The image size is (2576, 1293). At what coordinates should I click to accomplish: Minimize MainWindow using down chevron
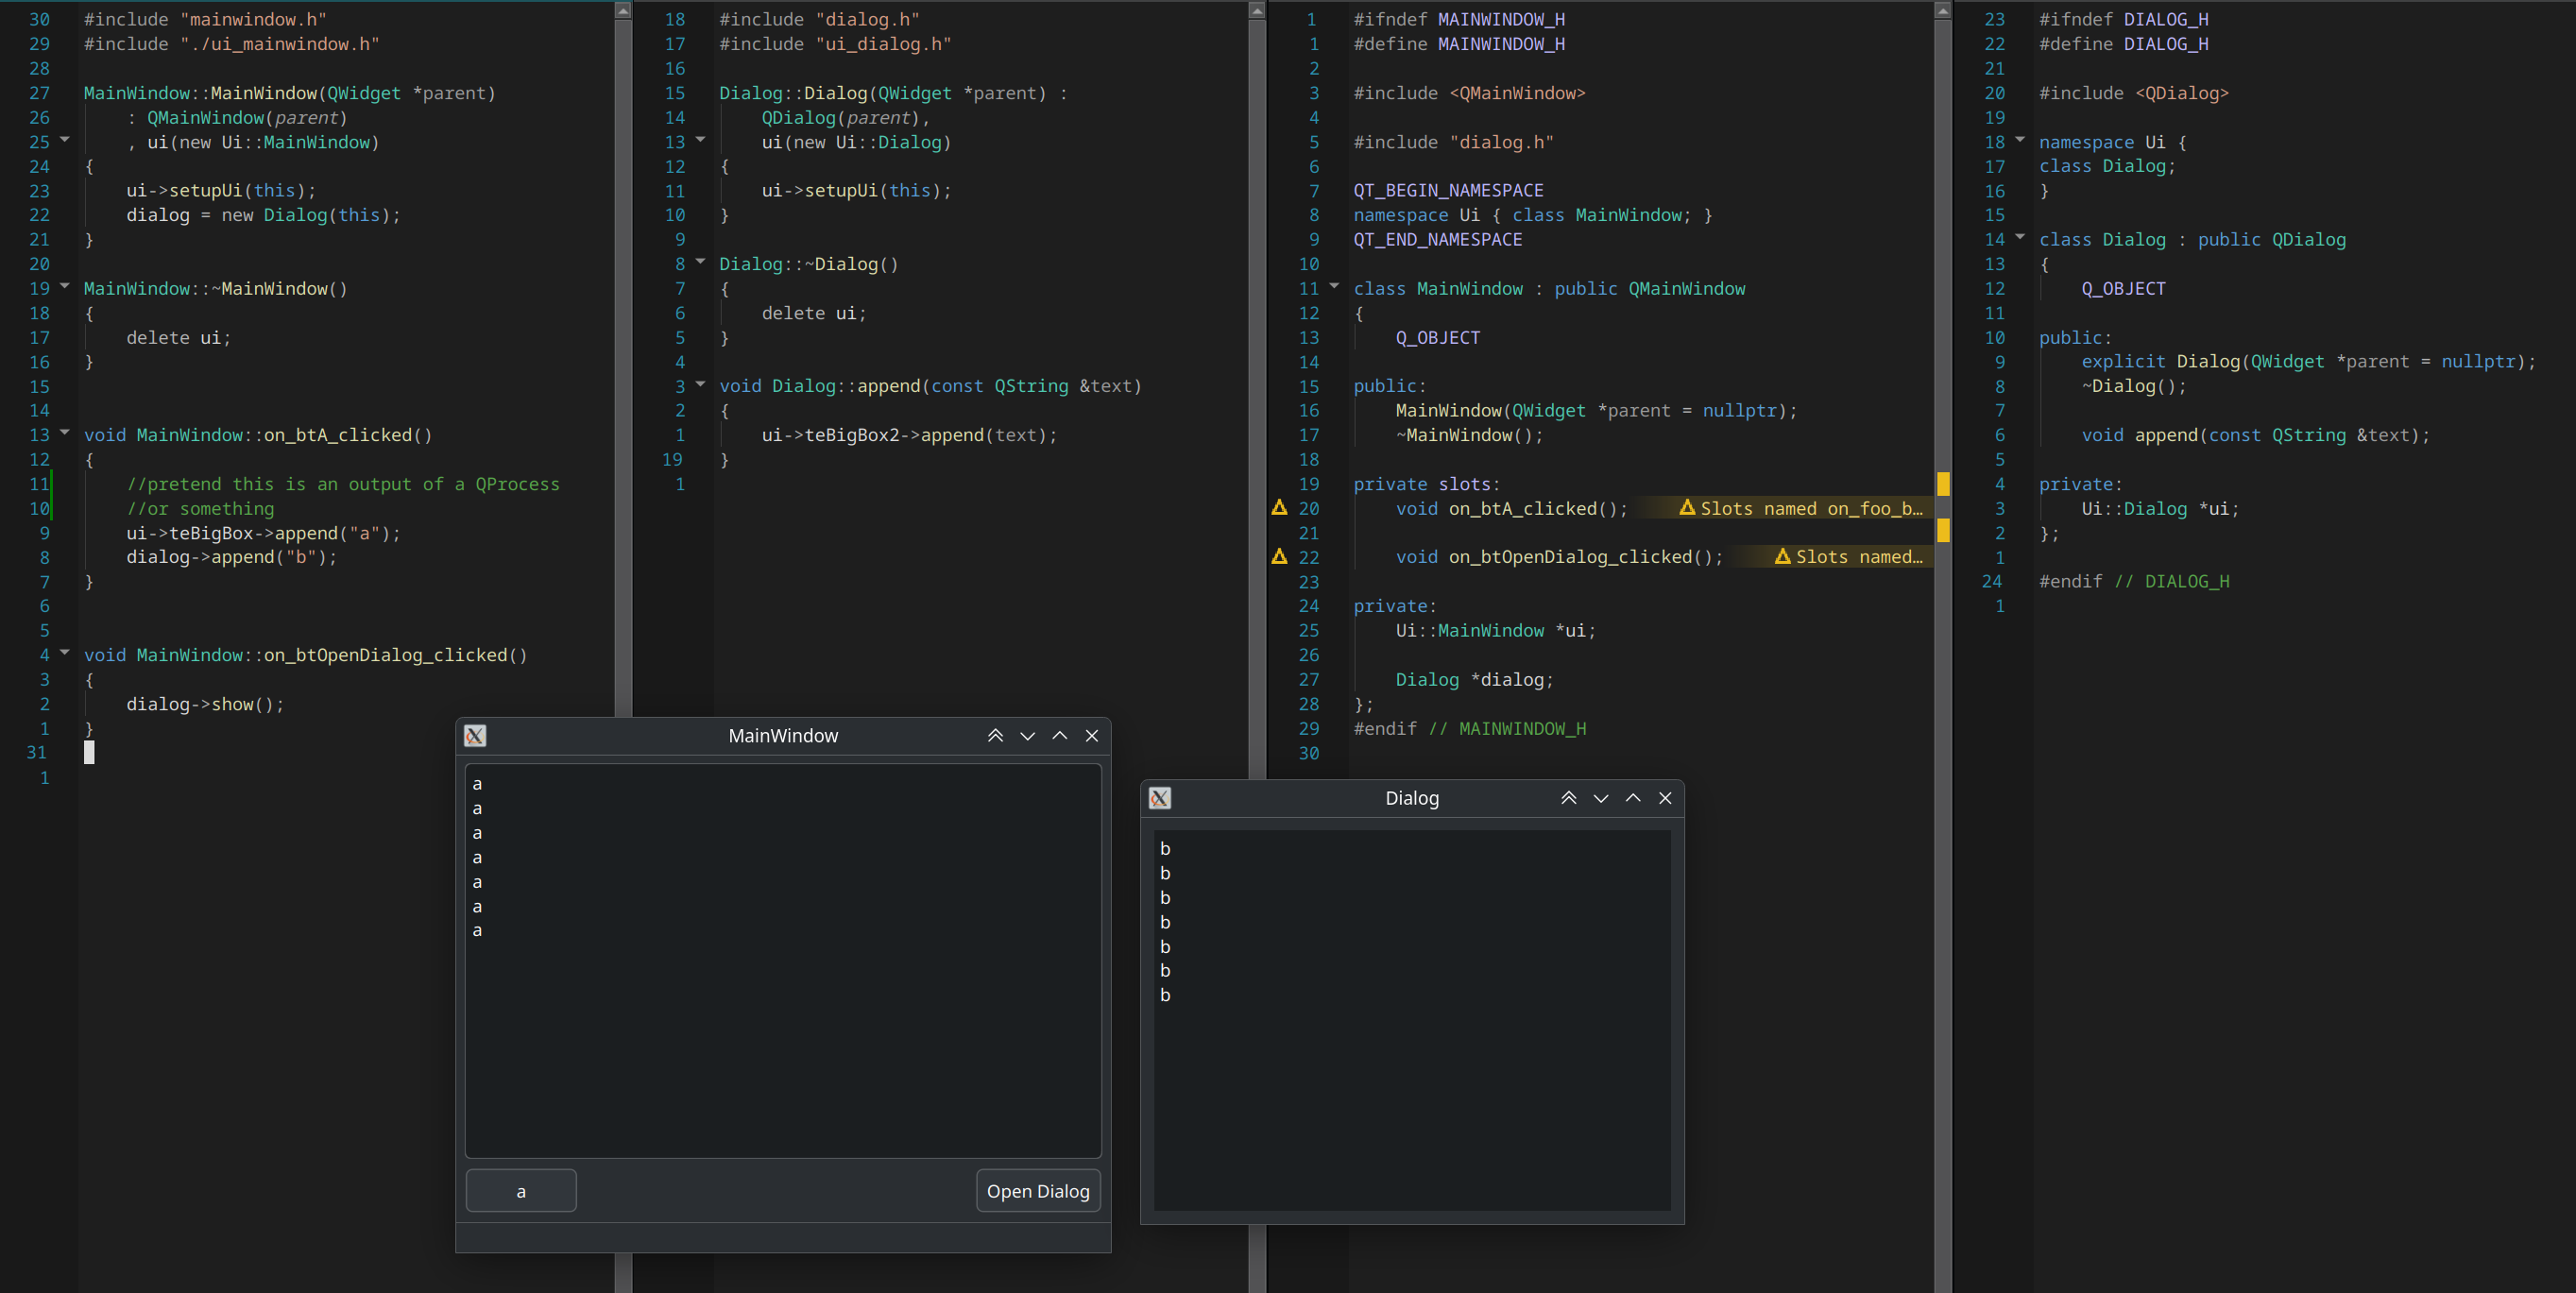[1027, 736]
